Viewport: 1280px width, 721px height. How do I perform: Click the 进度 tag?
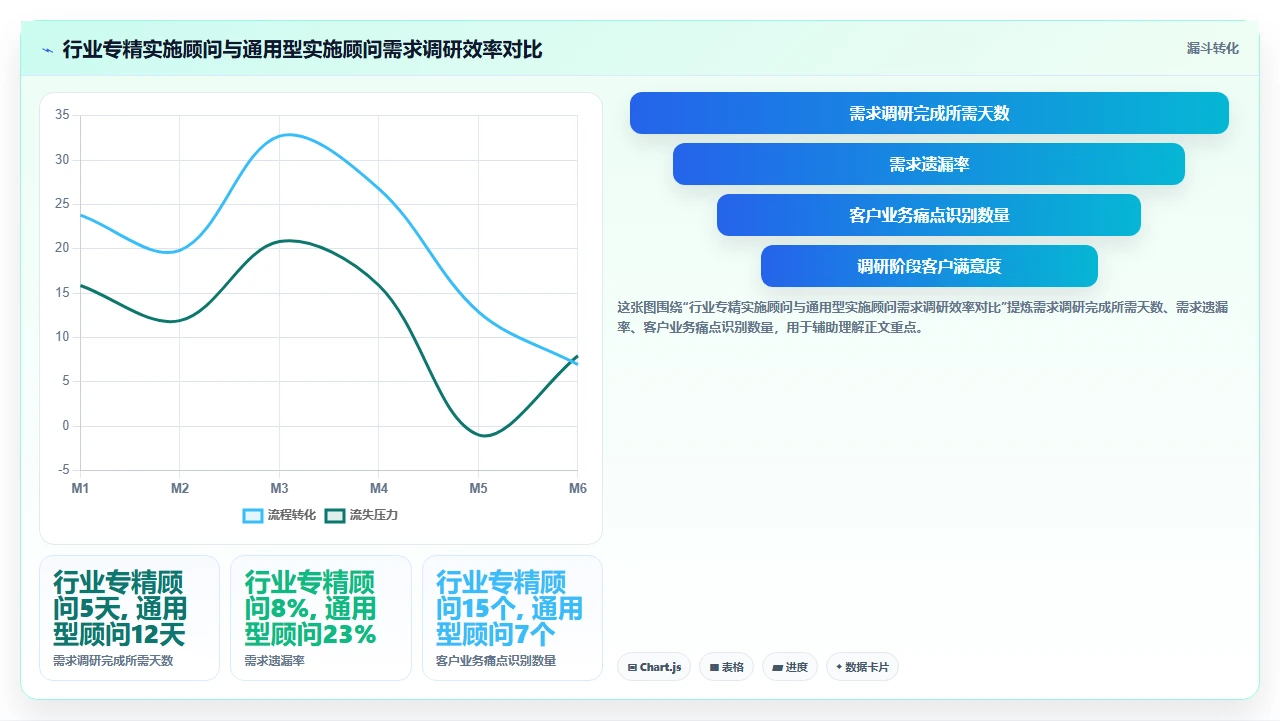coord(790,667)
